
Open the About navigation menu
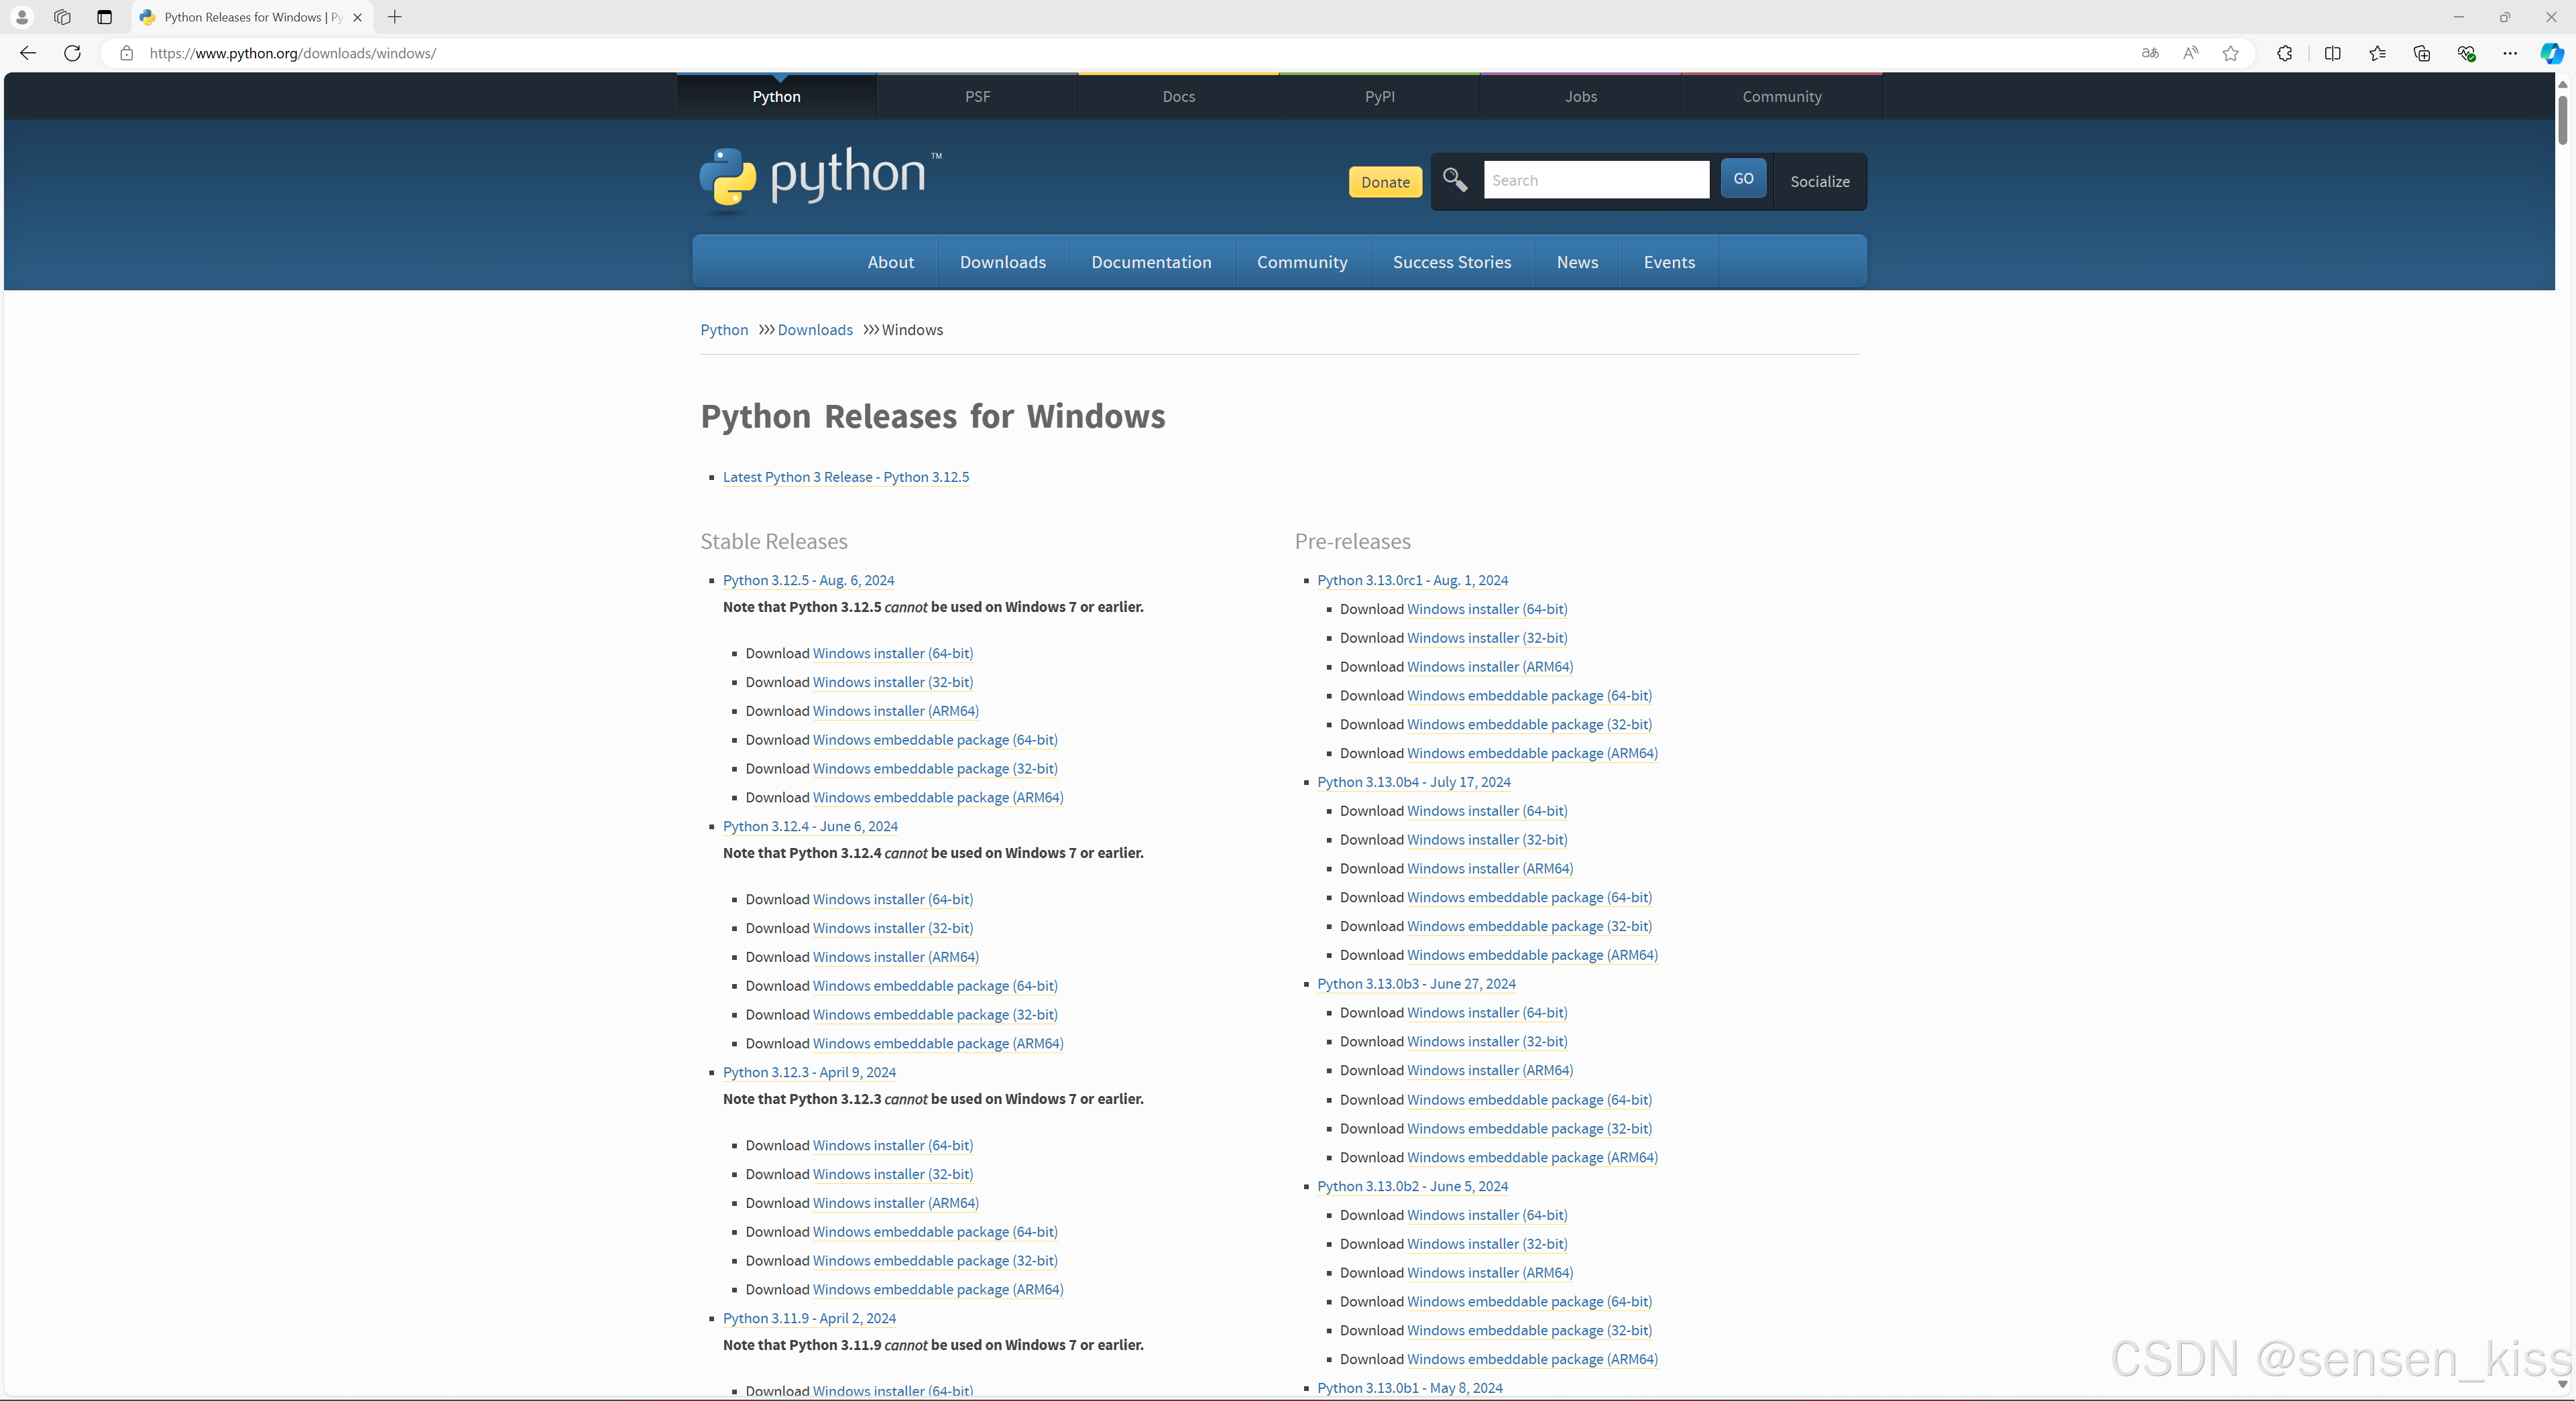click(x=890, y=262)
